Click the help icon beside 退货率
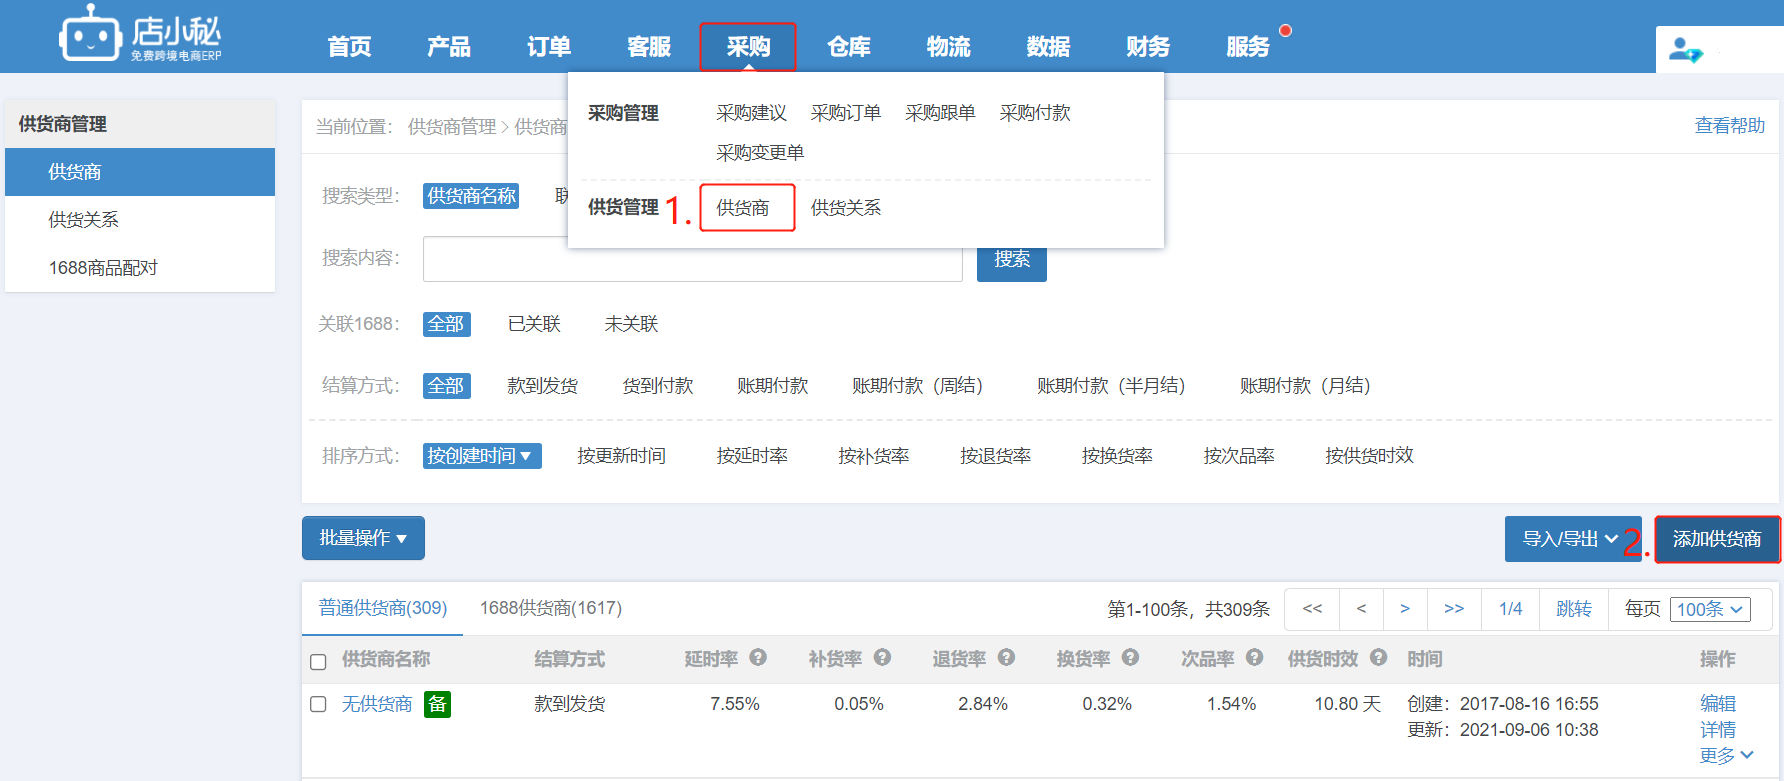The height and width of the screenshot is (781, 1784). click(1006, 657)
